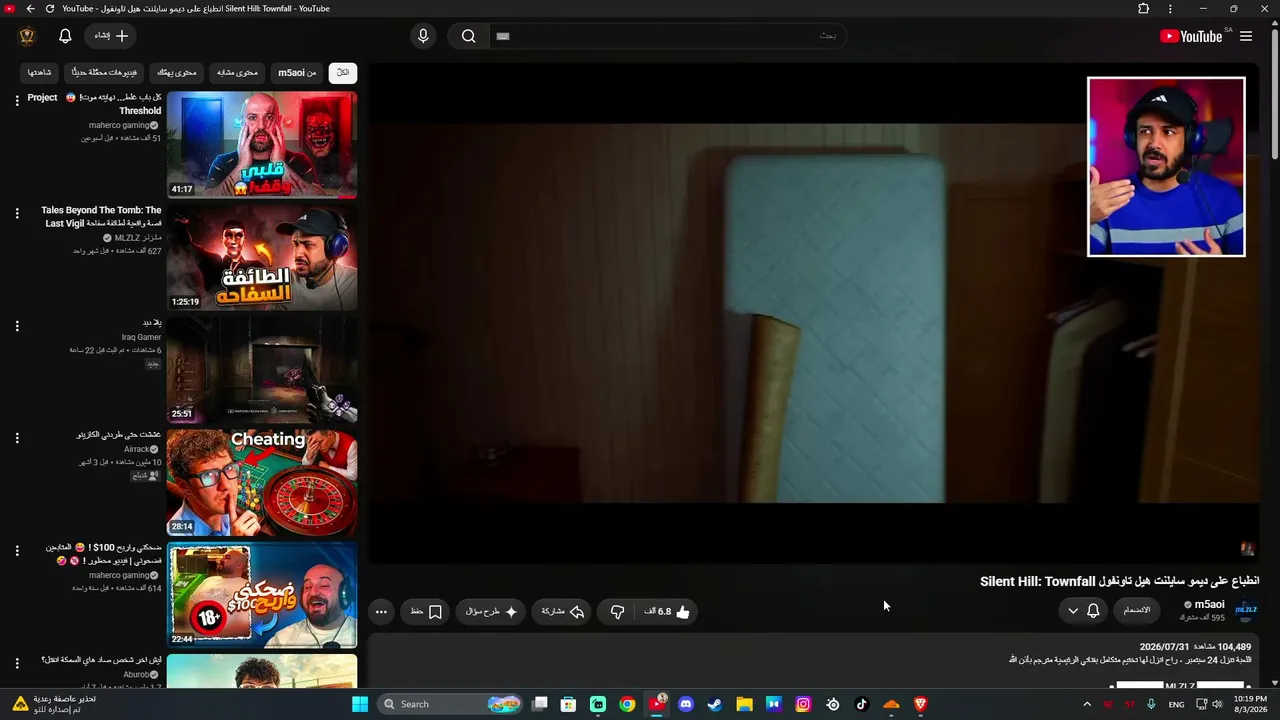The image size is (1280, 720).
Task: Open the Windows Start menu
Action: 360,704
